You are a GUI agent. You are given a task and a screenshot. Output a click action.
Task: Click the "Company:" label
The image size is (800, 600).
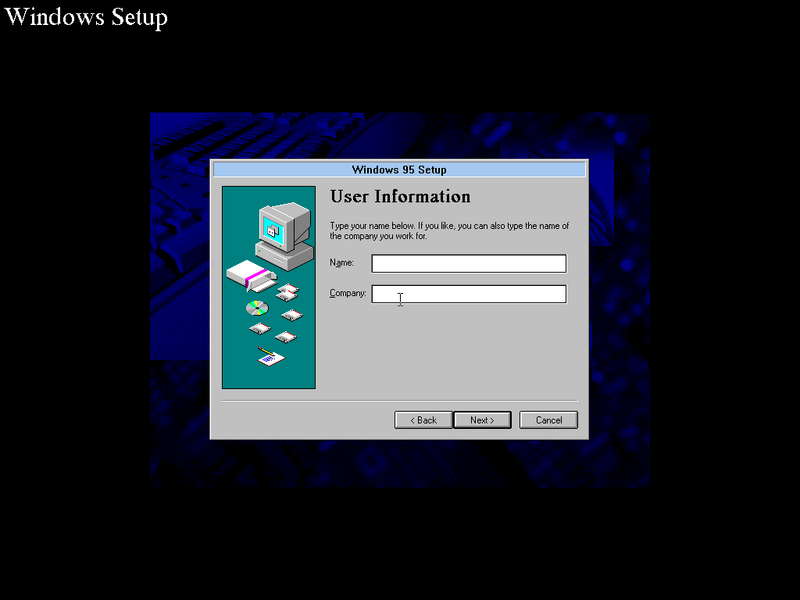click(x=347, y=293)
